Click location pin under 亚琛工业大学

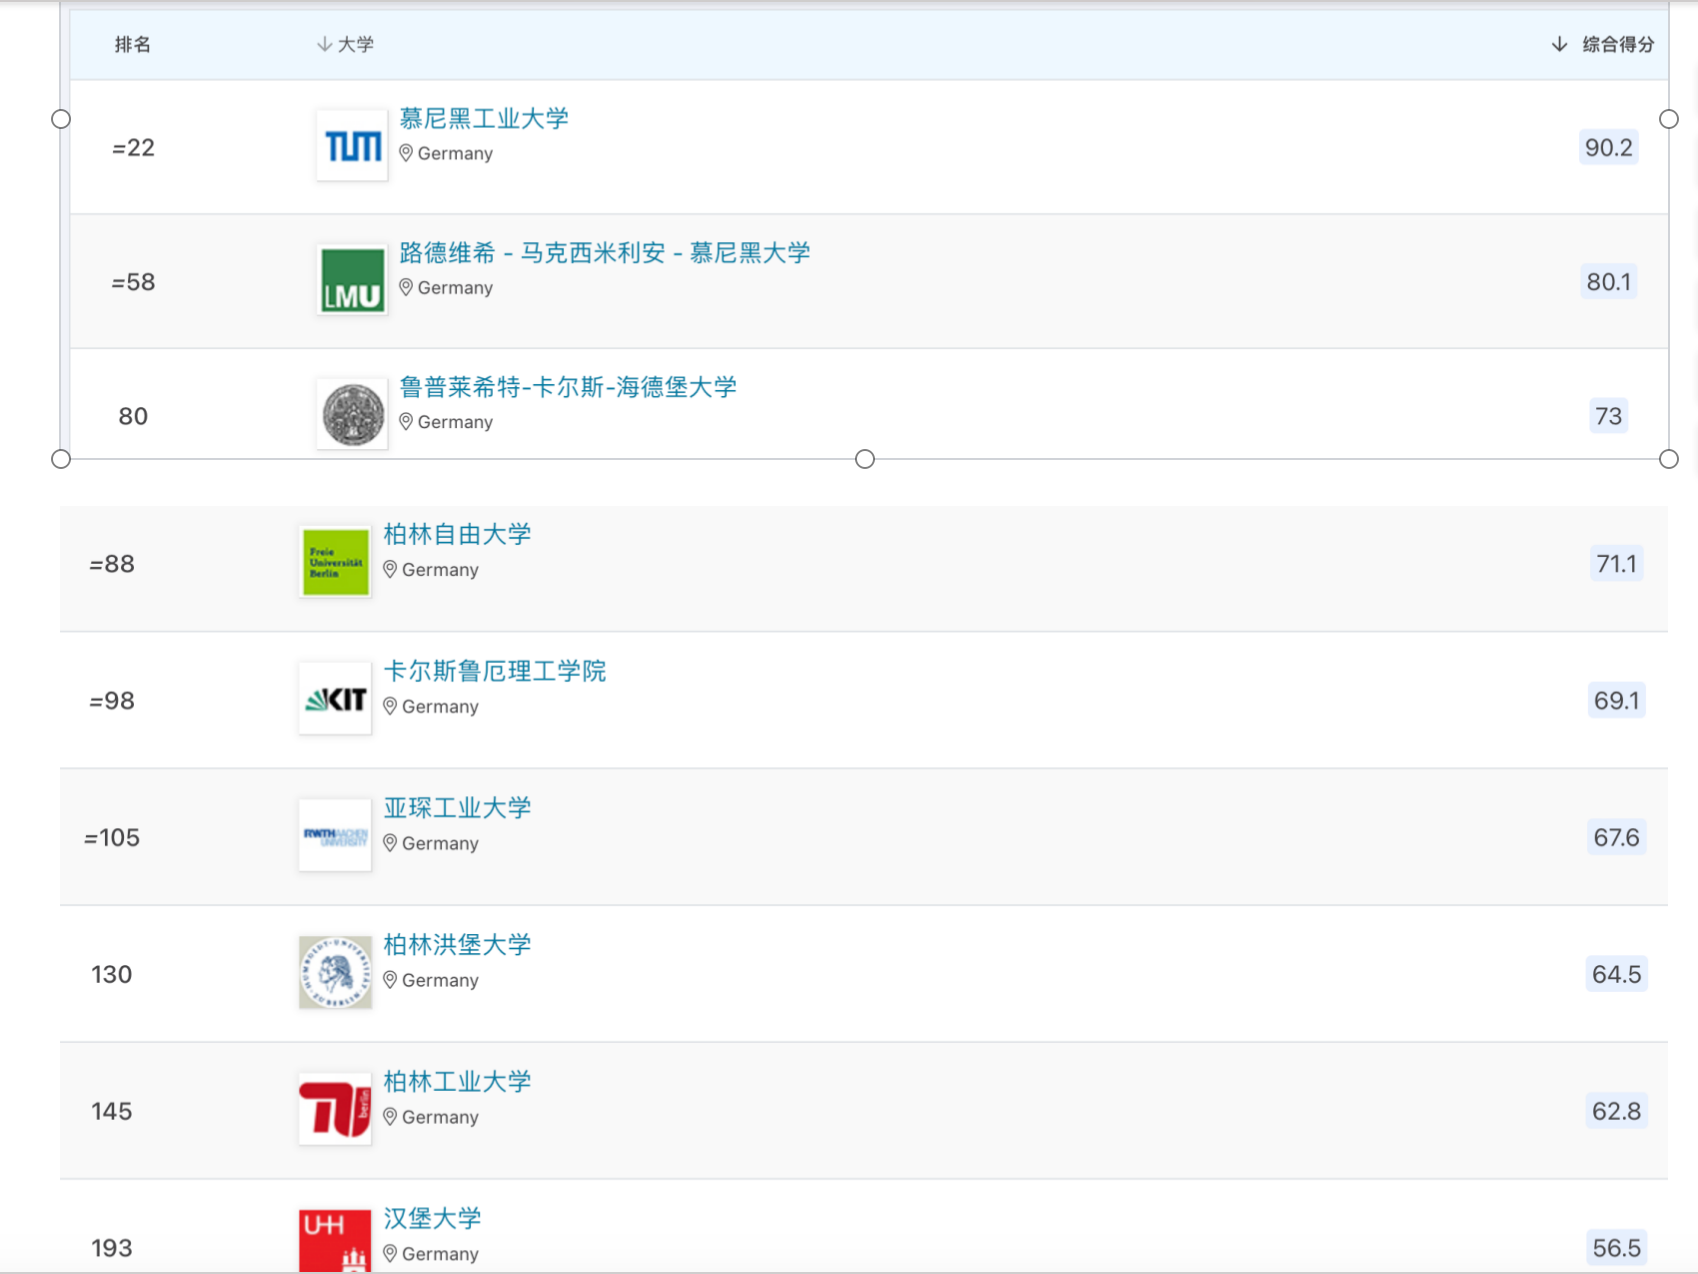[x=390, y=843]
